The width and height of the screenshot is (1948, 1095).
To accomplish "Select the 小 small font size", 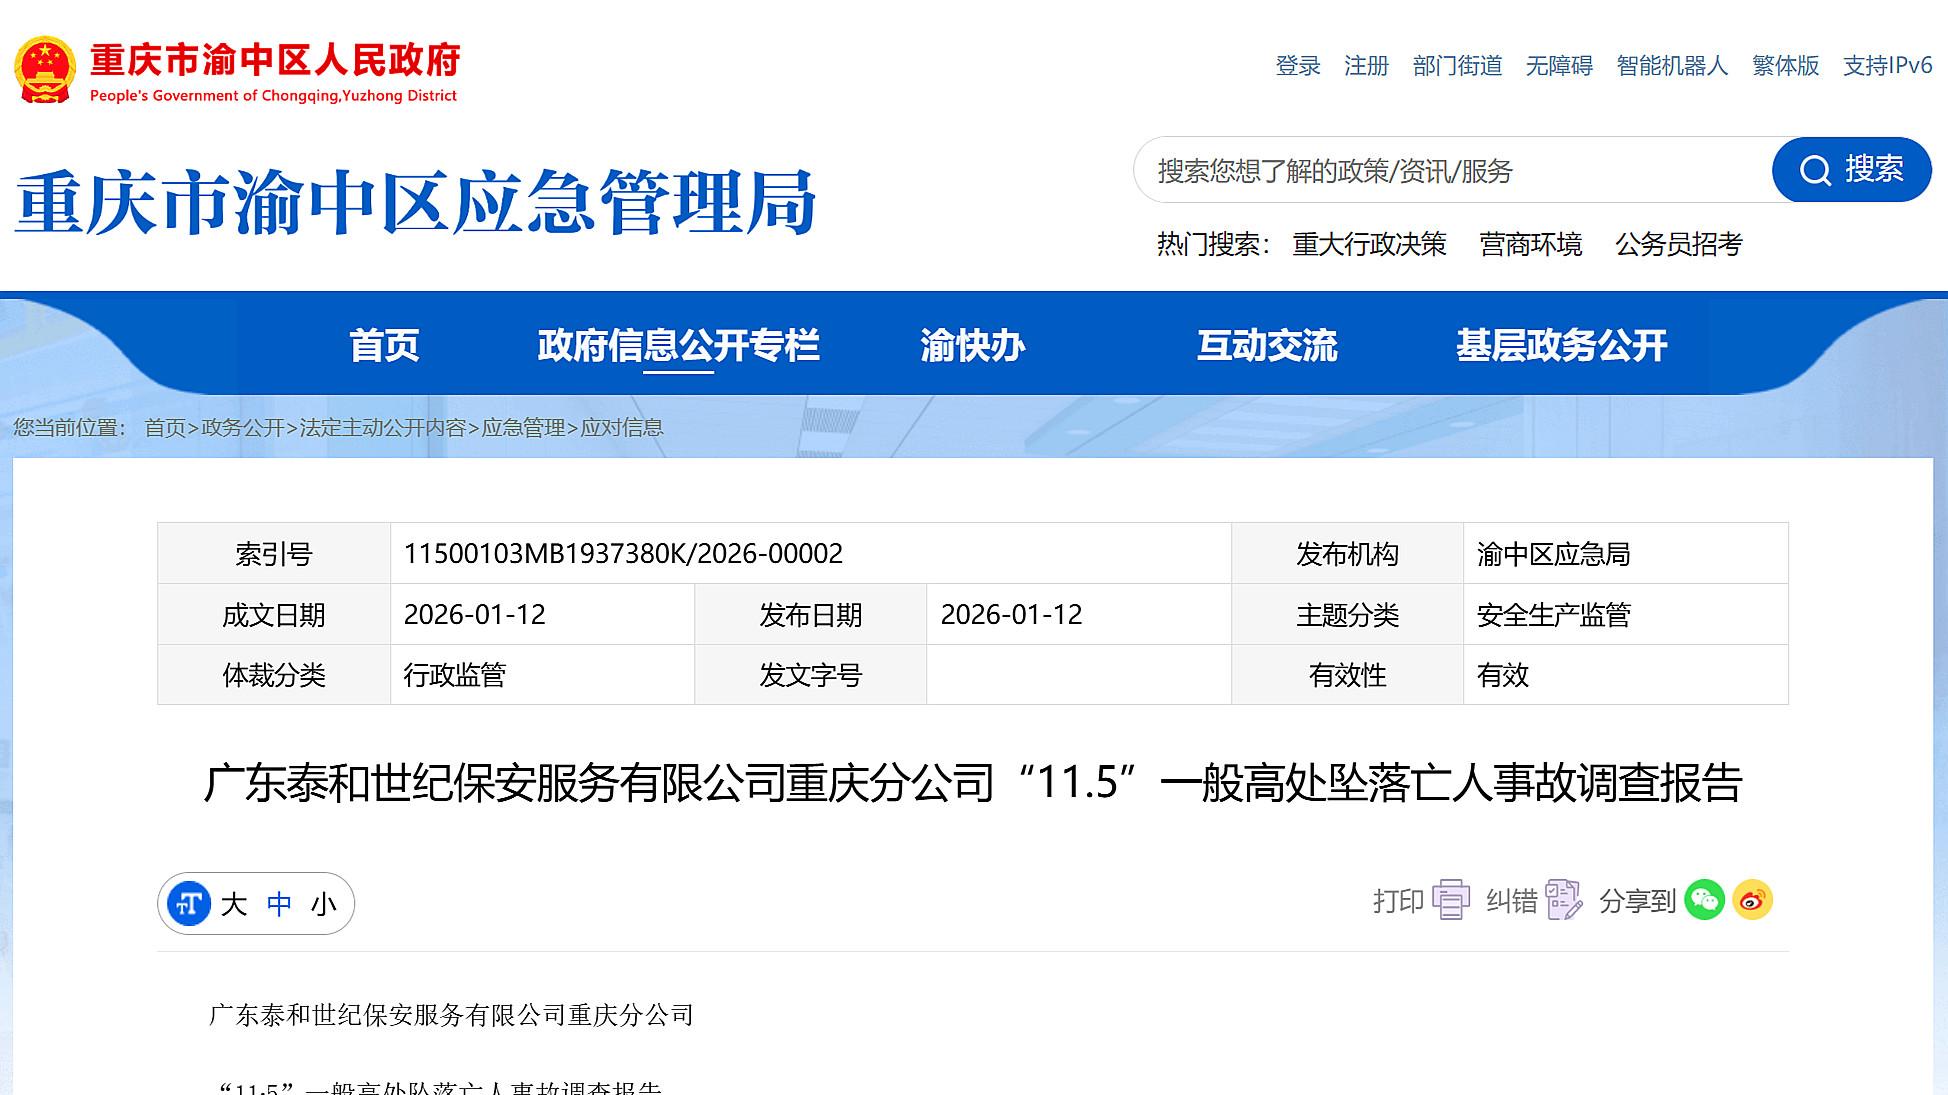I will [x=322, y=903].
